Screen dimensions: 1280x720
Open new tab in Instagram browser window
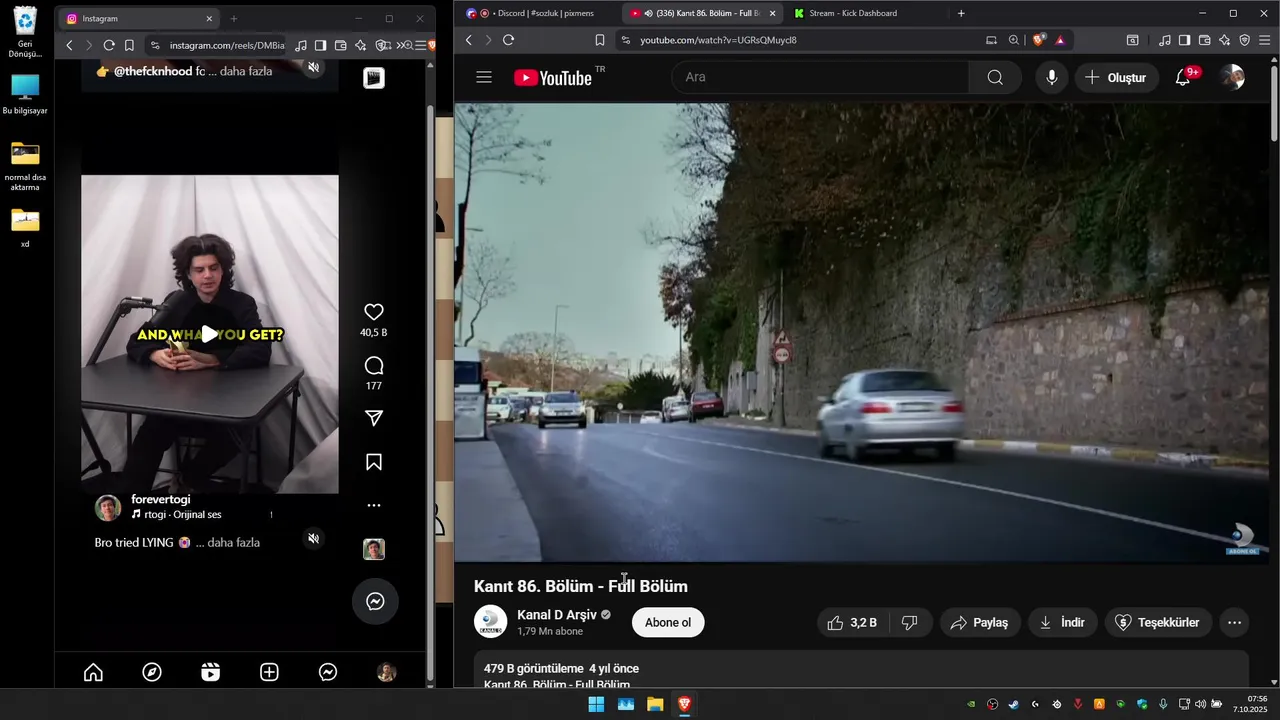tap(234, 18)
